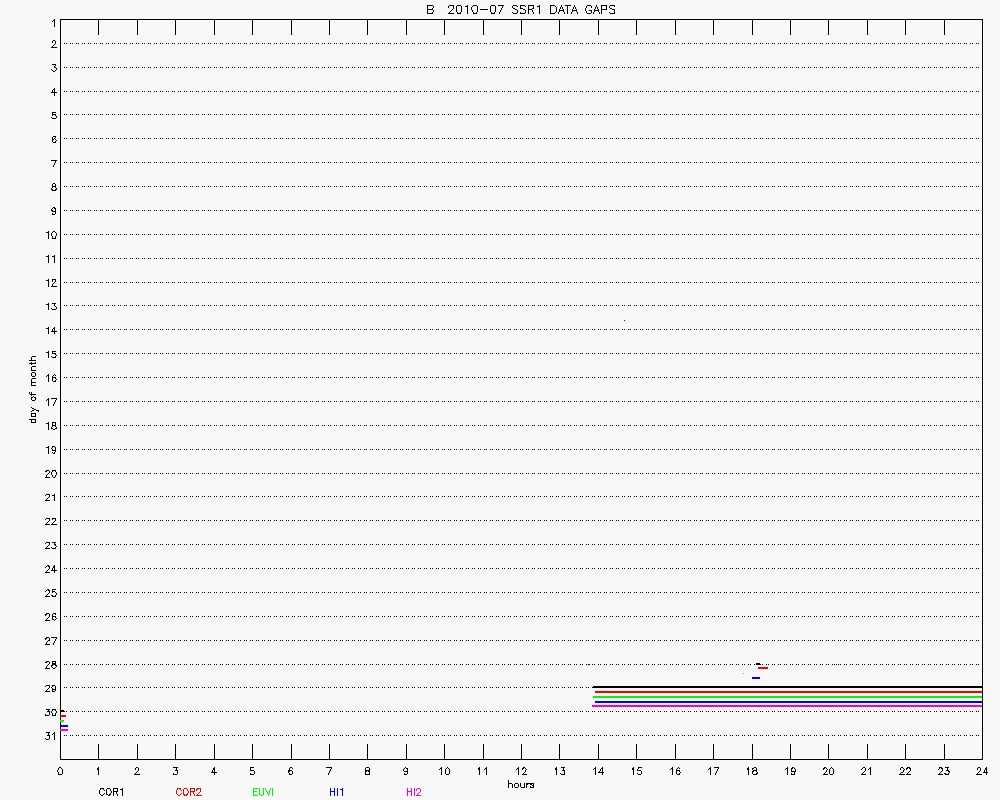The height and width of the screenshot is (800, 1000).
Task: Click the hour 24 tick label
Action: click(981, 771)
